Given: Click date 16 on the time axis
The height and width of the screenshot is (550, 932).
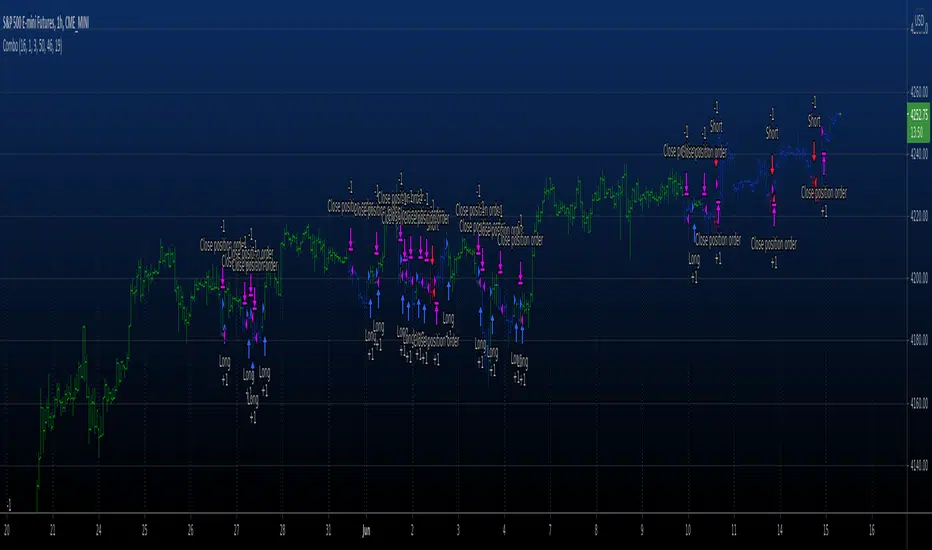Looking at the screenshot, I should (x=873, y=529).
